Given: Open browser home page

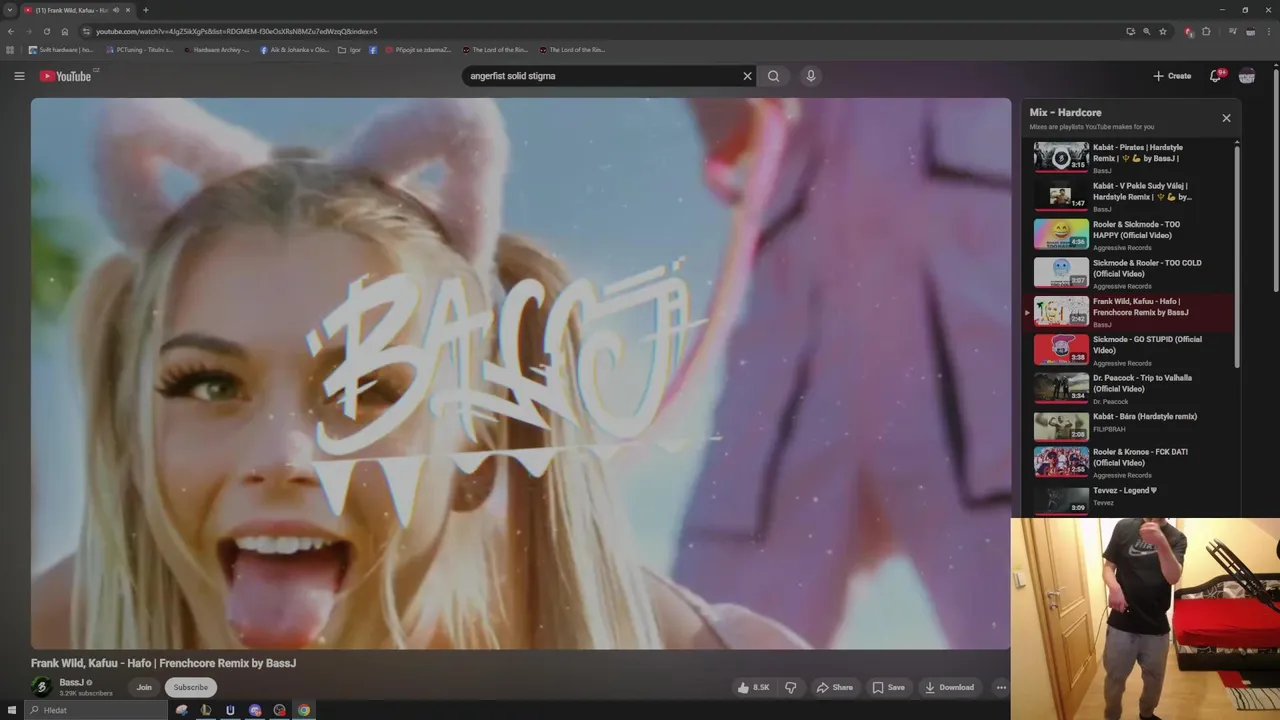Looking at the screenshot, I should [x=65, y=31].
